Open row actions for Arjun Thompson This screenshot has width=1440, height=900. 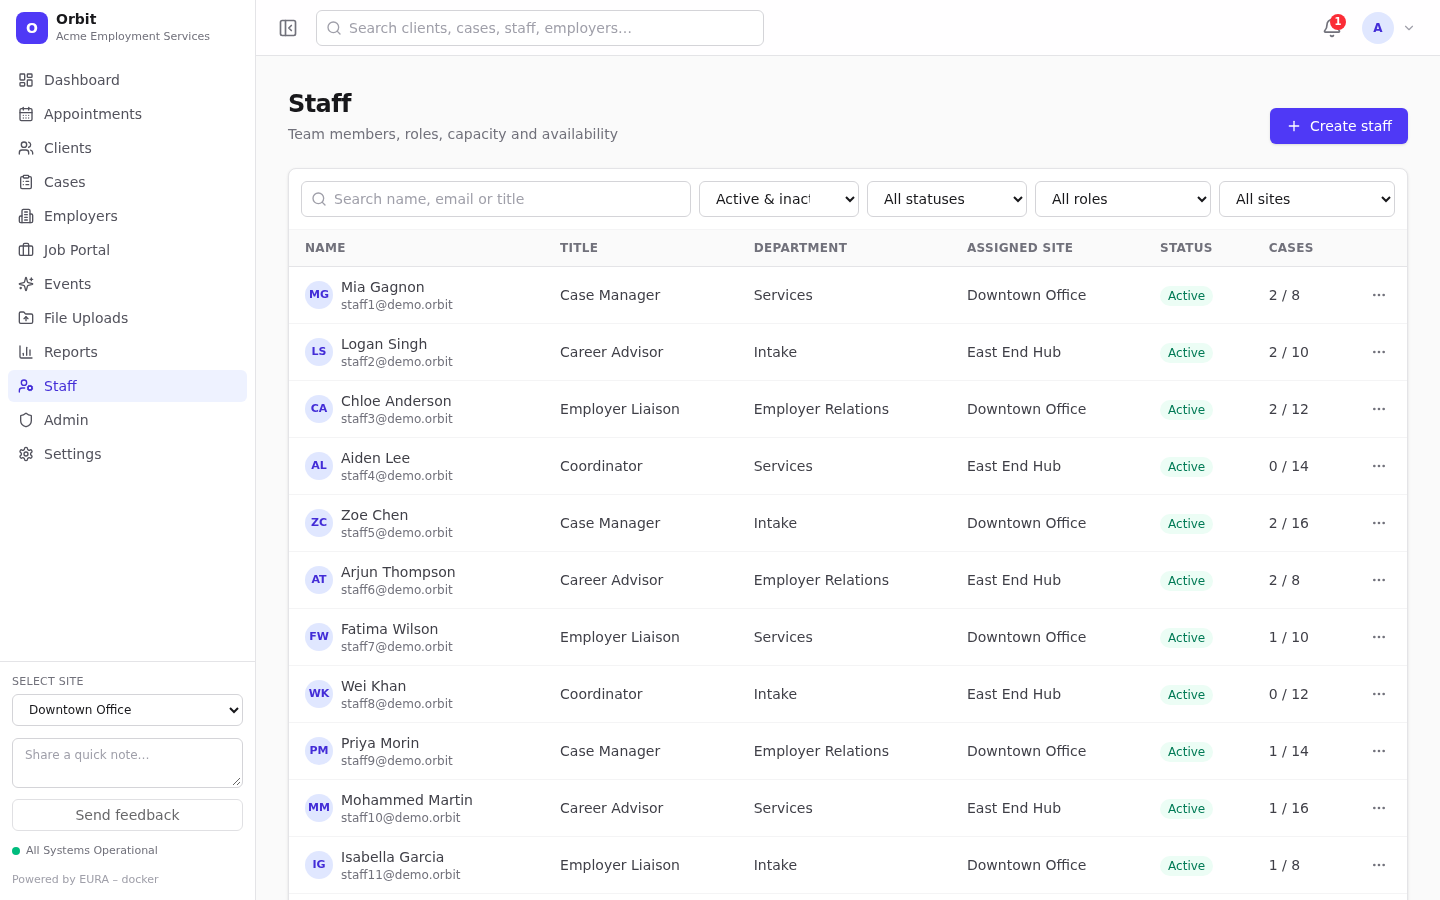(1379, 580)
